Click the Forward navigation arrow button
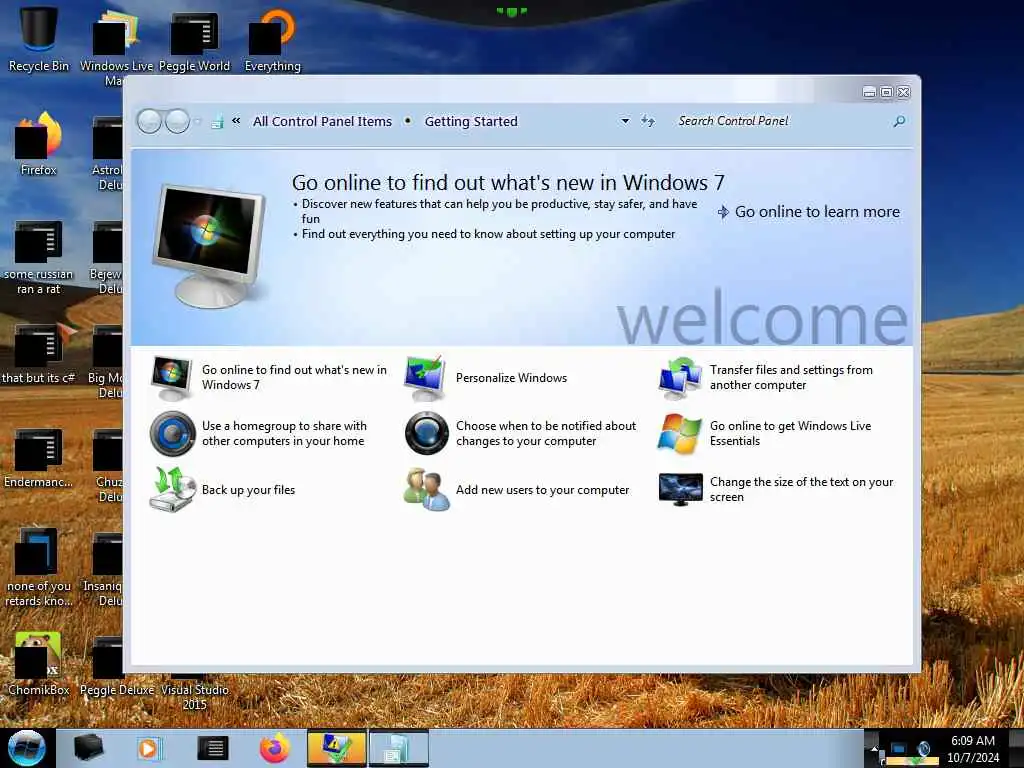Image resolution: width=1024 pixels, height=768 pixels. [x=177, y=121]
